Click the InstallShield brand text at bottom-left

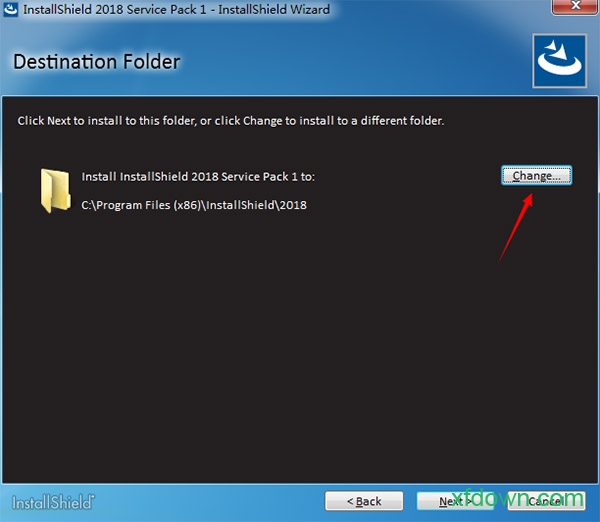(x=53, y=500)
